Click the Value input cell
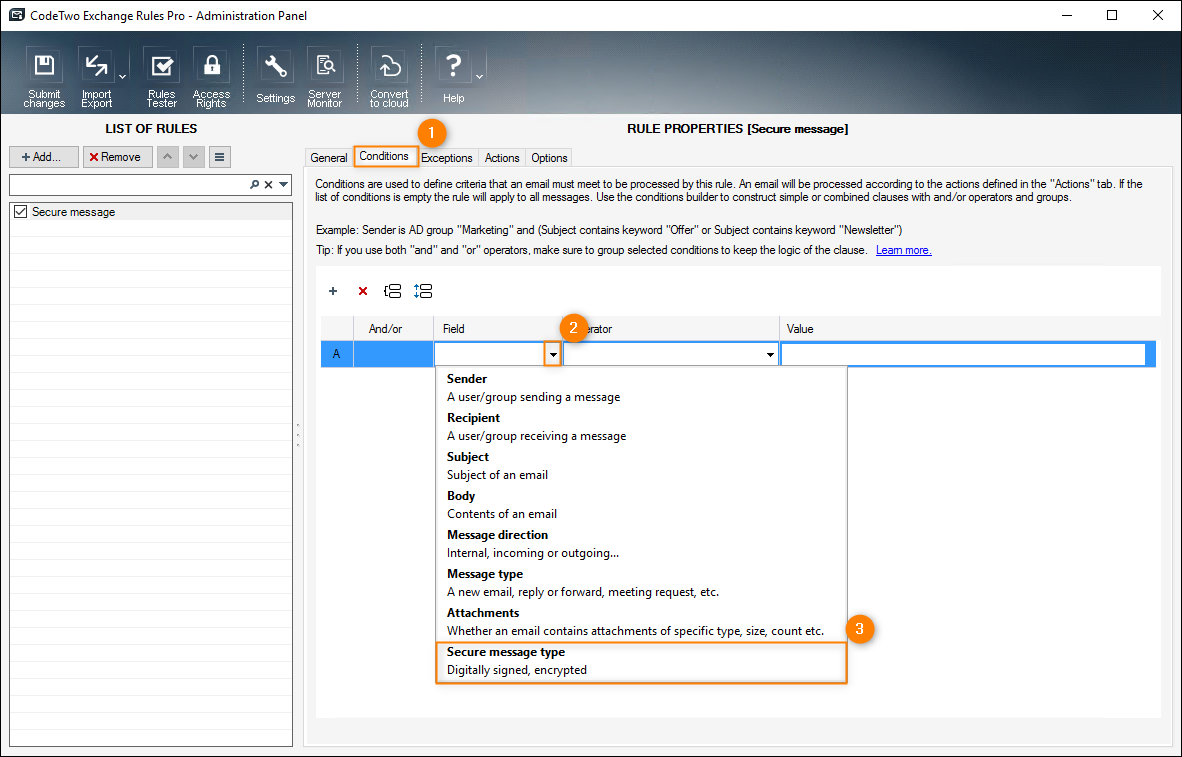1182x757 pixels. point(963,354)
